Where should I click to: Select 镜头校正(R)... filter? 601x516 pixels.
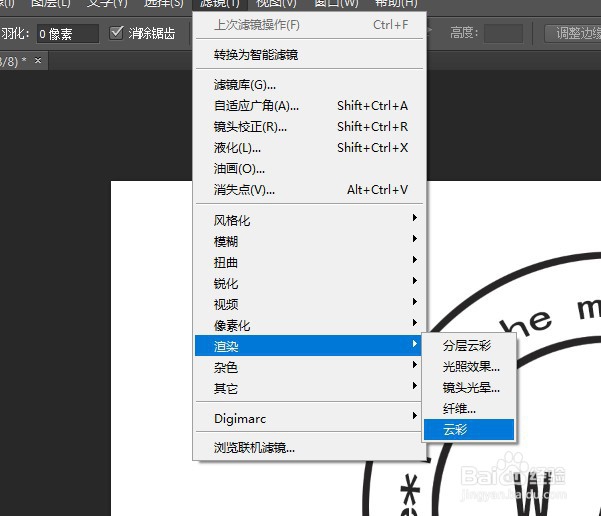pyautogui.click(x=309, y=127)
